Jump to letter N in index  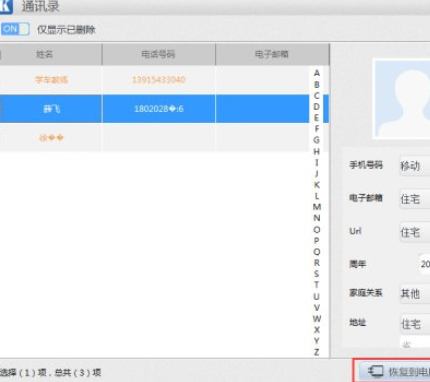(317, 218)
